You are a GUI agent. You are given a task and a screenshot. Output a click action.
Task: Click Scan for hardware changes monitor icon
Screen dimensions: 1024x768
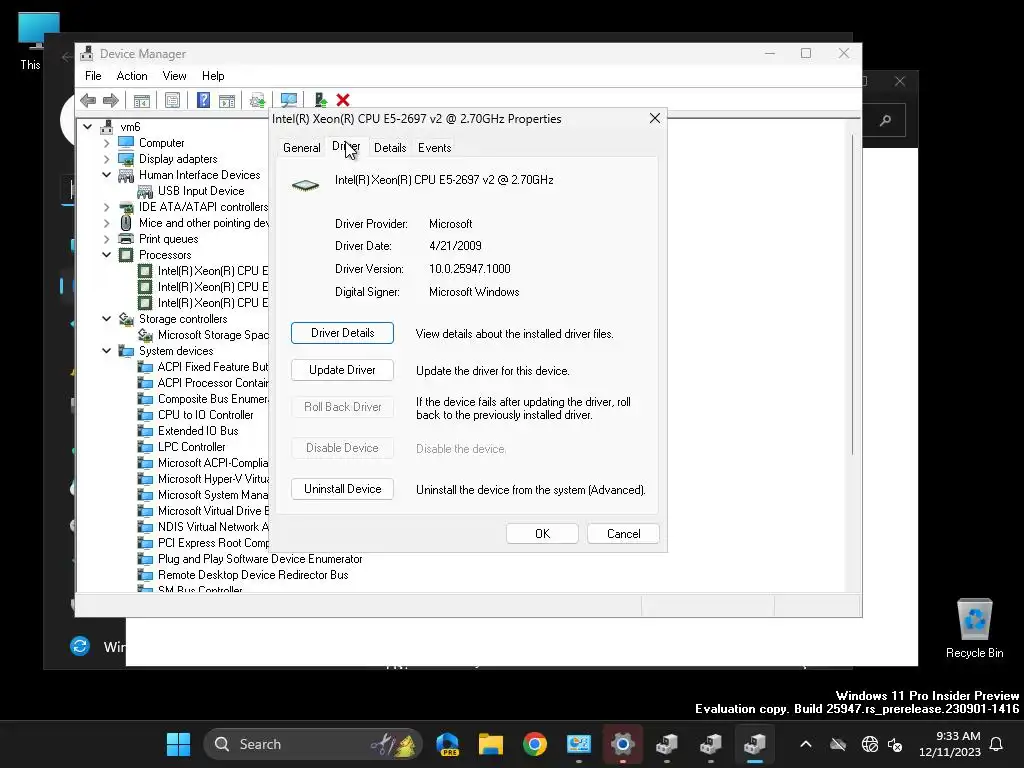click(x=289, y=100)
